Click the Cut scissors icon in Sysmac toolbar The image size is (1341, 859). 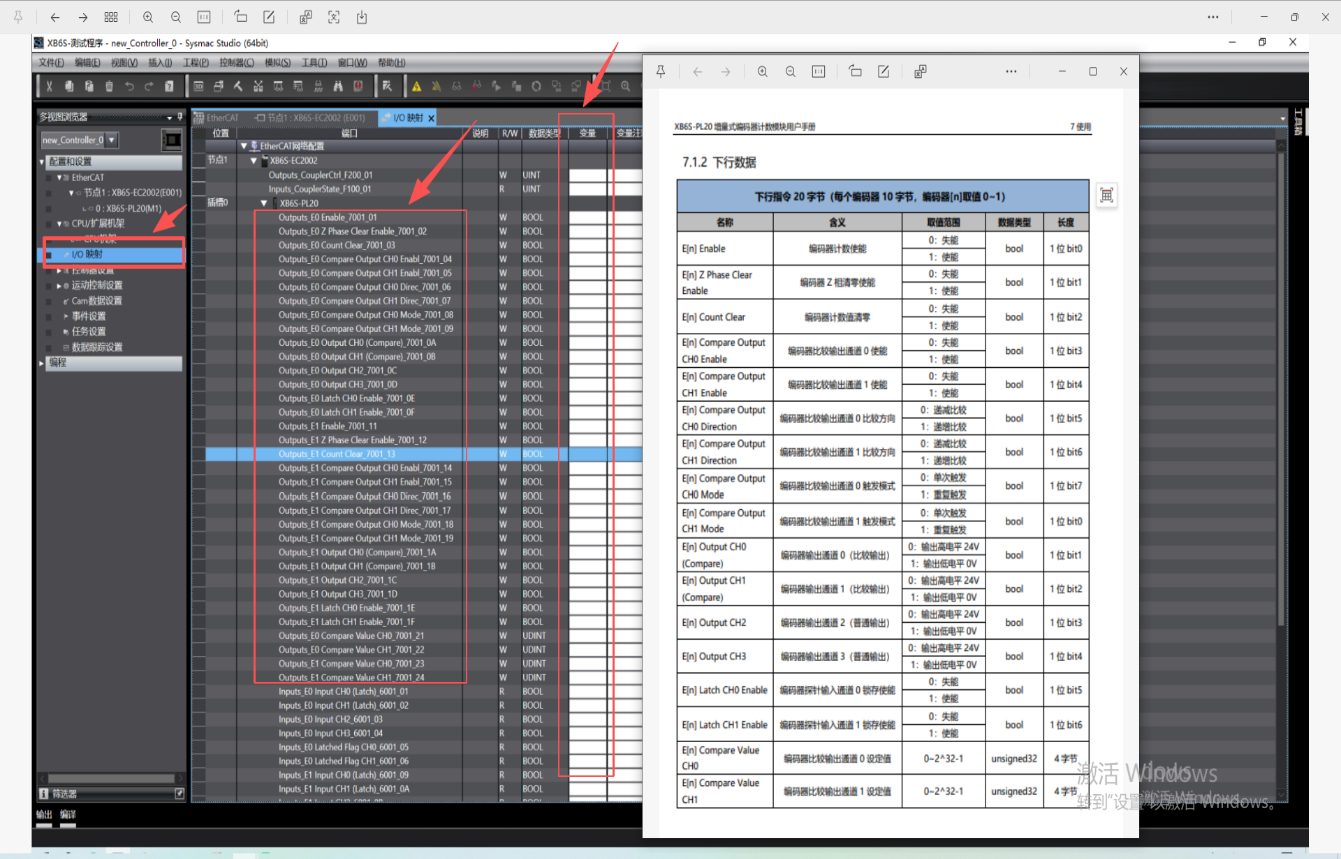click(x=49, y=86)
